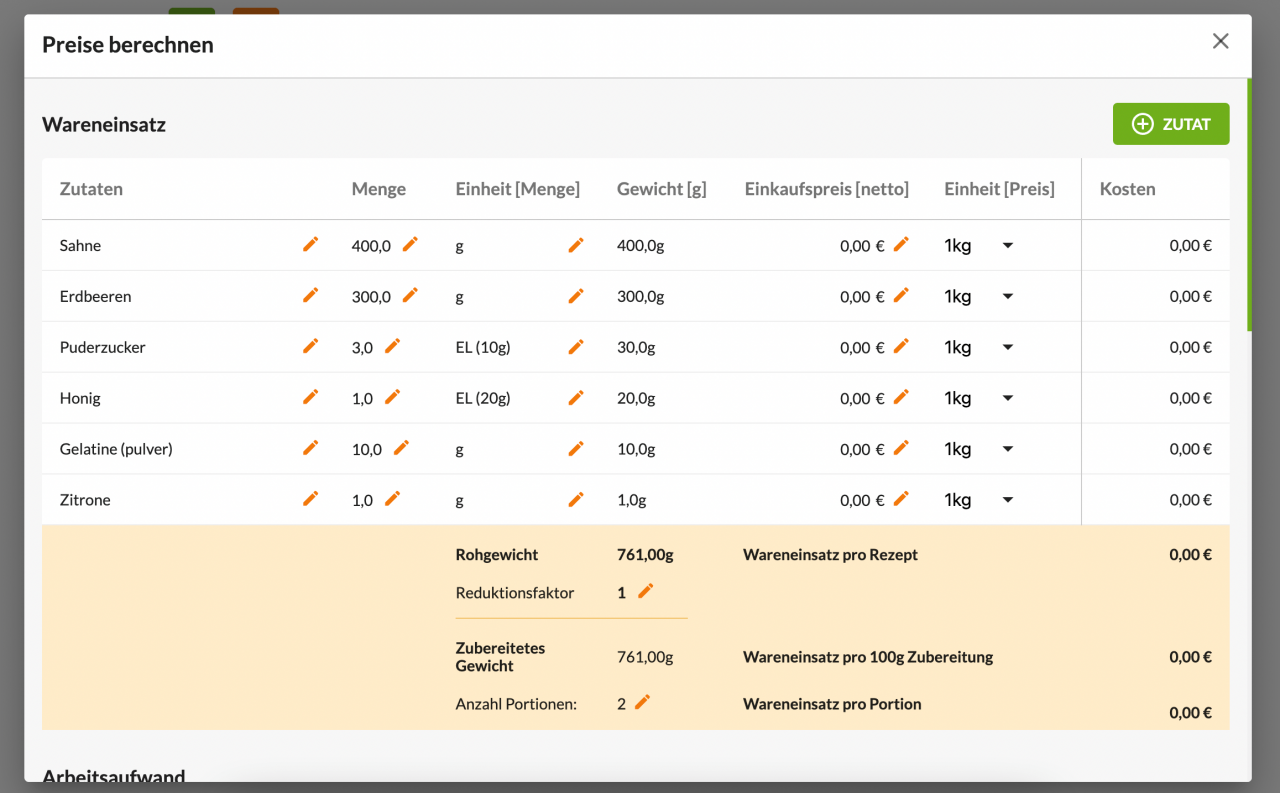Edit the Zitrone unit pencil icon

575,498
